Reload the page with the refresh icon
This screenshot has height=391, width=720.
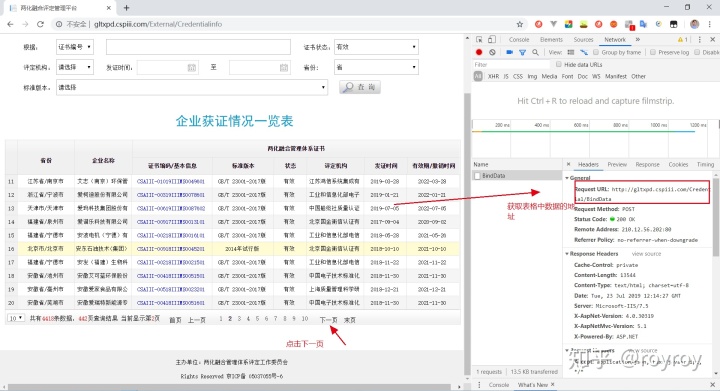point(40,24)
